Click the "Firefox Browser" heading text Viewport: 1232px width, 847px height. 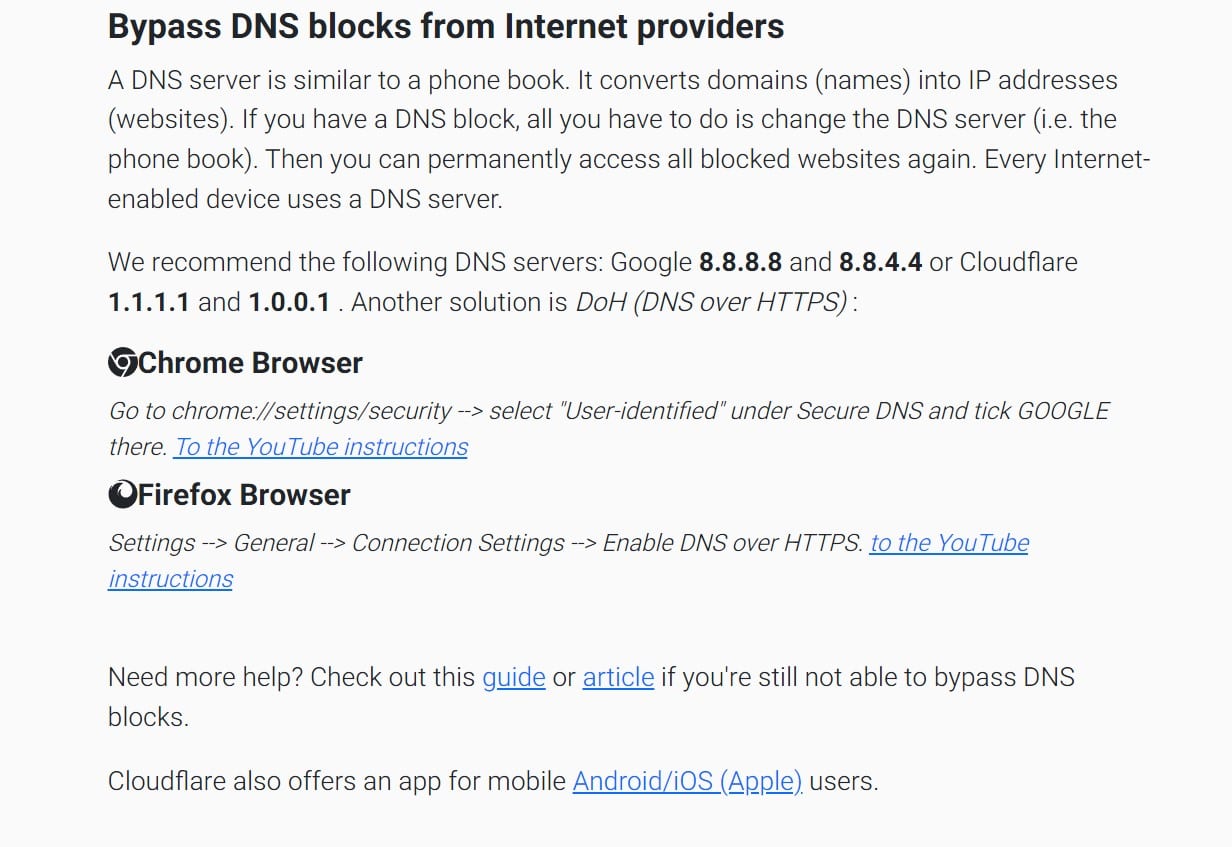(245, 495)
